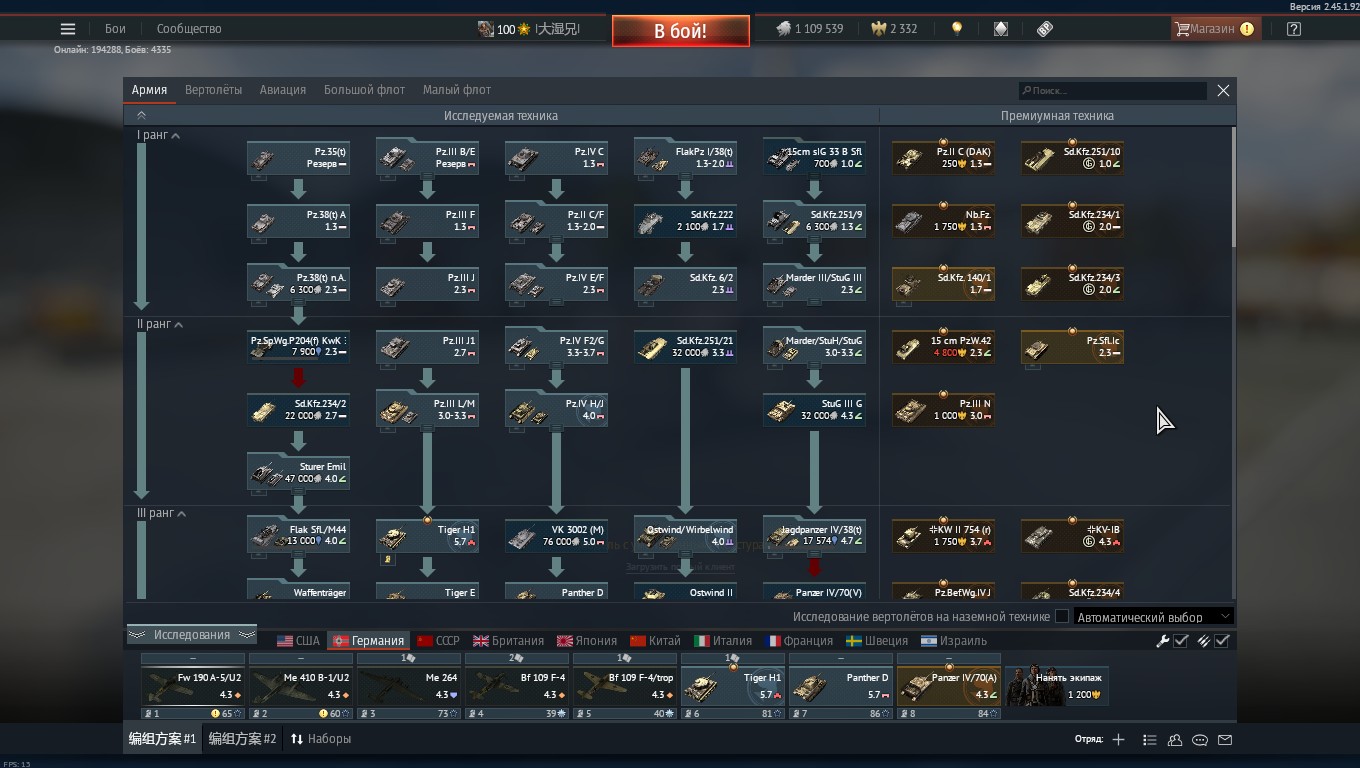Open the friends contacts icon
Viewport: 1360px width, 768px height.
pos(1175,740)
